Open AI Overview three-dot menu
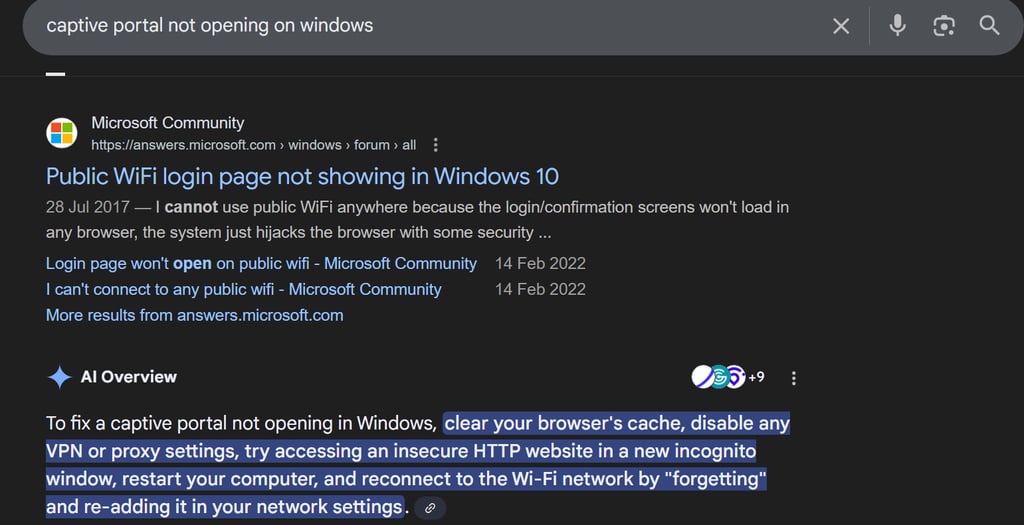 [x=793, y=378]
